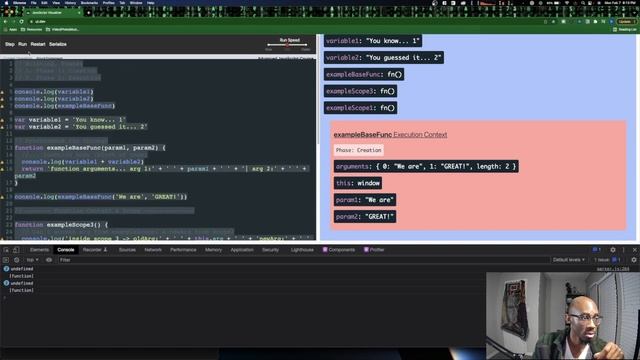Screen dimensions: 640x360
Task: Click the 'this: window' box
Action: point(358,183)
